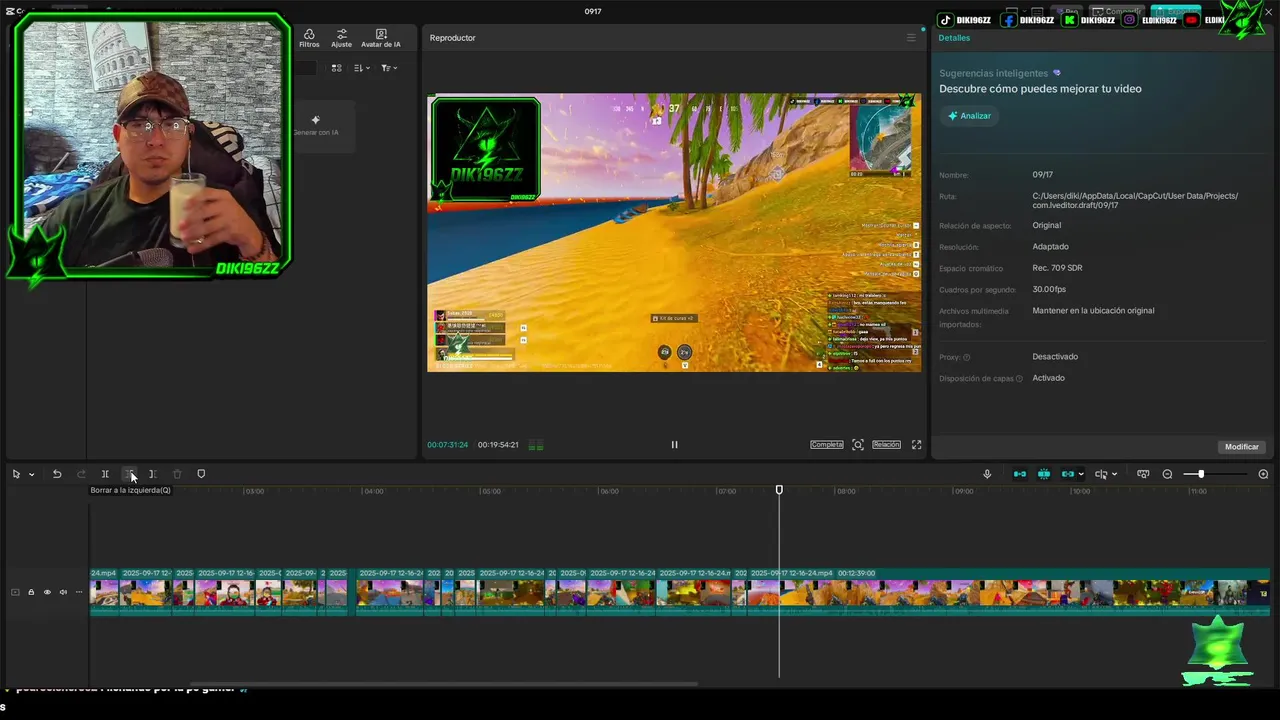Screen dimensions: 1280x720
Task: Switch media view to grid layout
Action: (336, 68)
